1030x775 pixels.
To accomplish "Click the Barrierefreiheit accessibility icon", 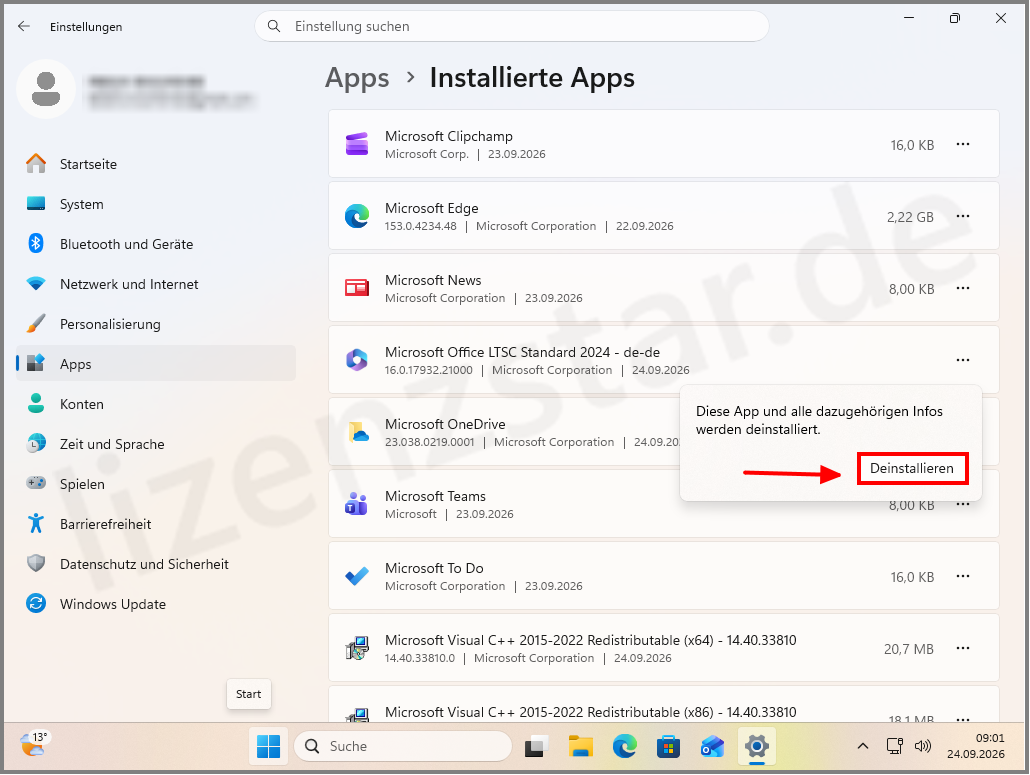I will 36,523.
